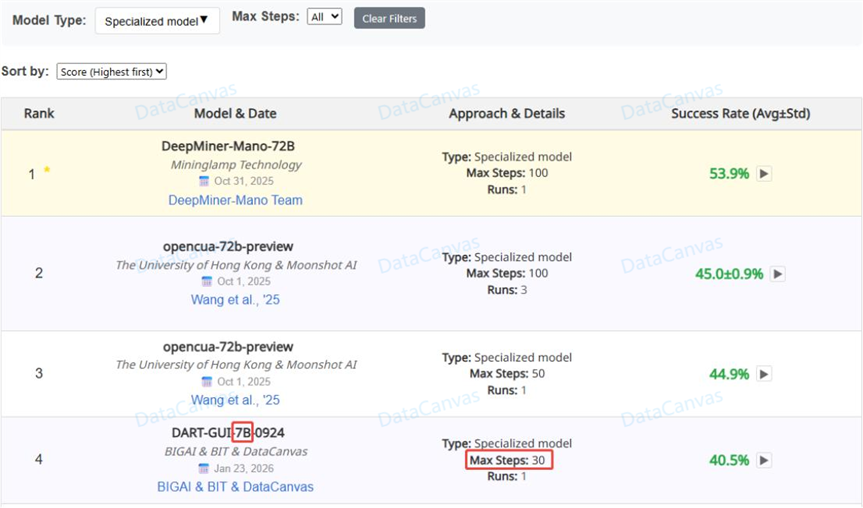The width and height of the screenshot is (863, 508).
Task: Expand the 44.9% score arrow button
Action: [764, 374]
